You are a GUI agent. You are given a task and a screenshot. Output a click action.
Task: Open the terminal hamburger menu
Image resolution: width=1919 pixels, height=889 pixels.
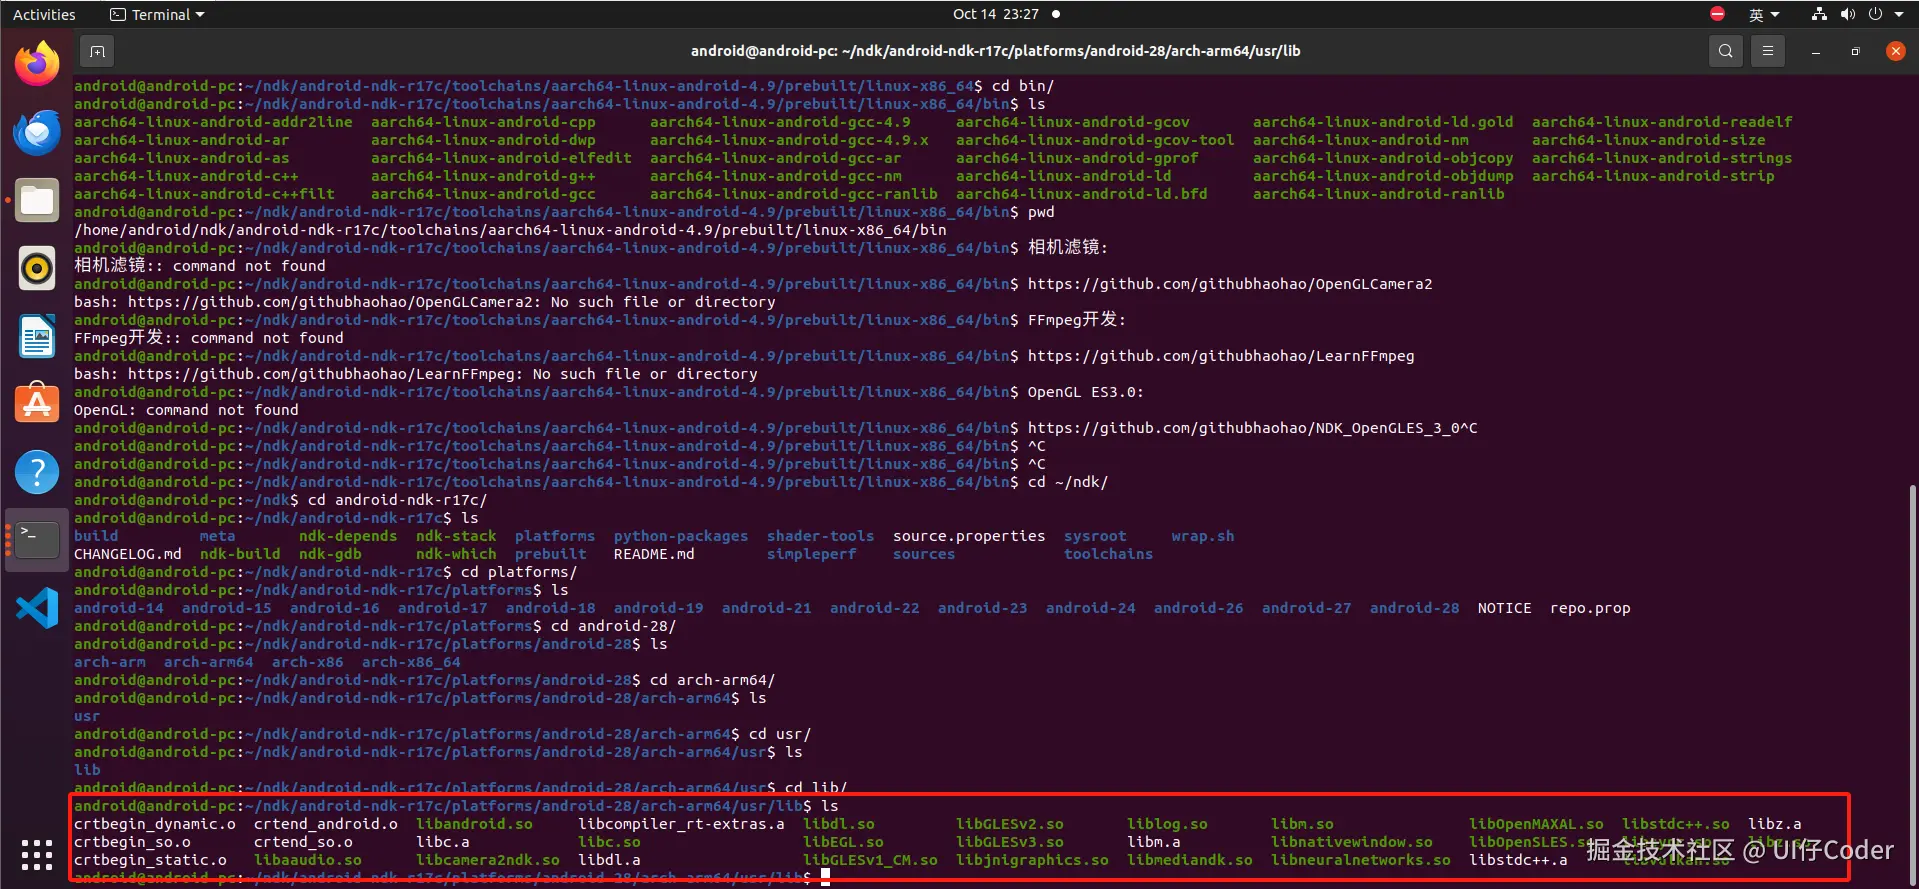tap(1768, 51)
